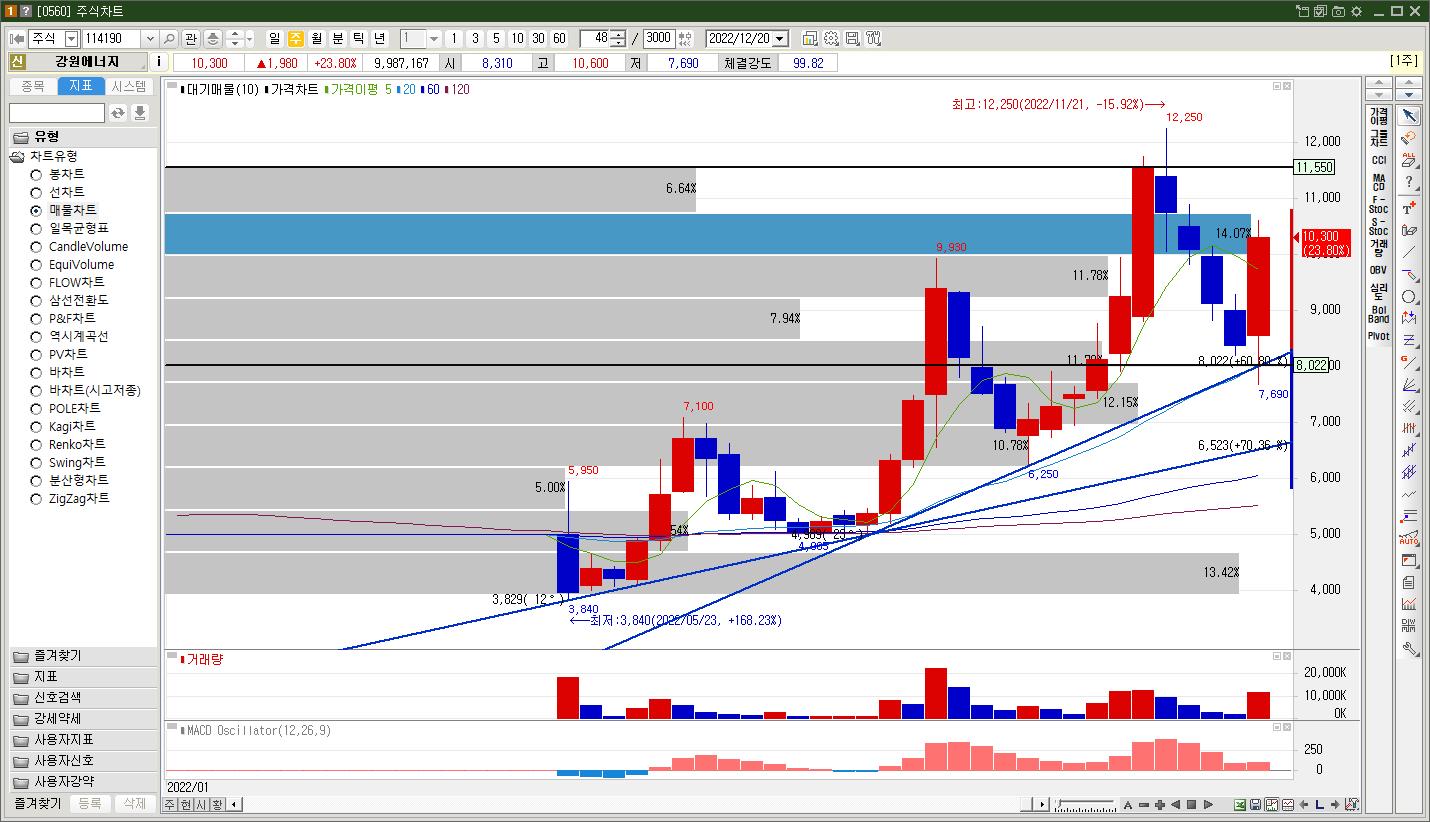
Task: Select 봉차트 chart type
Action: [x=66, y=174]
